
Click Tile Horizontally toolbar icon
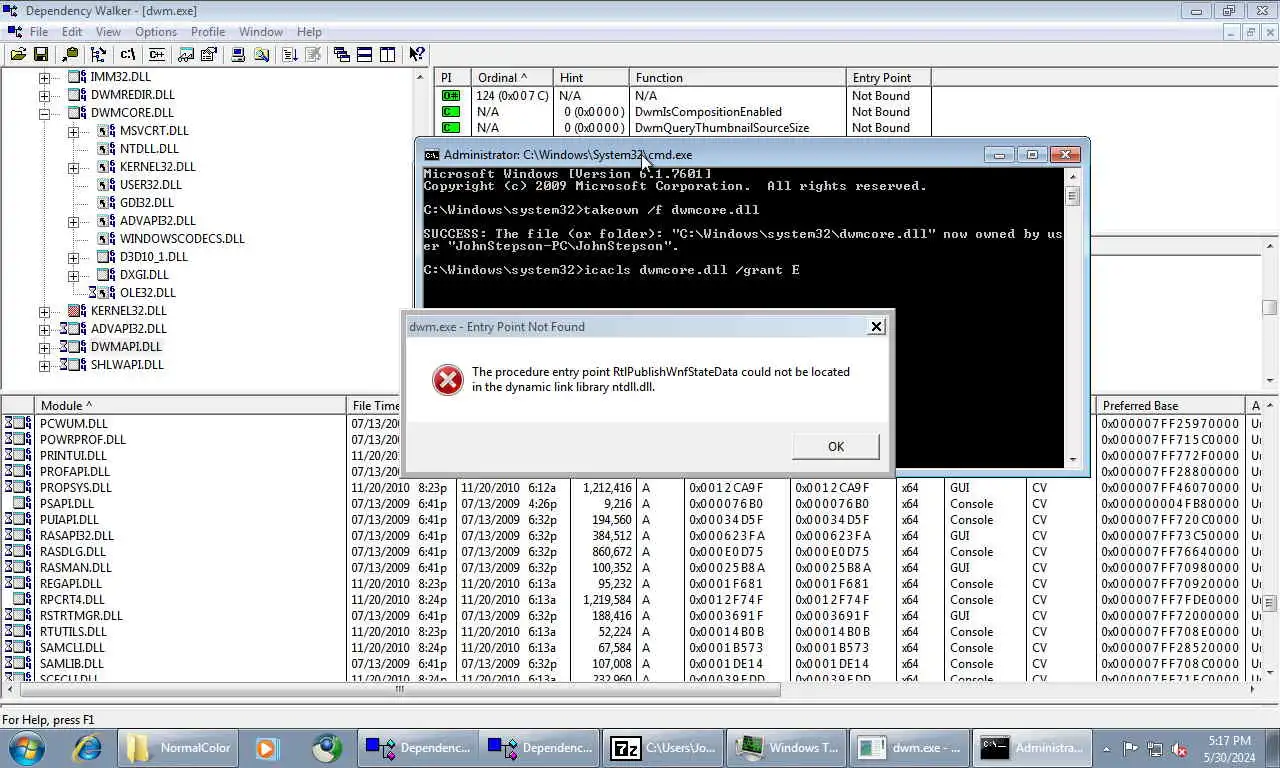(x=365, y=54)
